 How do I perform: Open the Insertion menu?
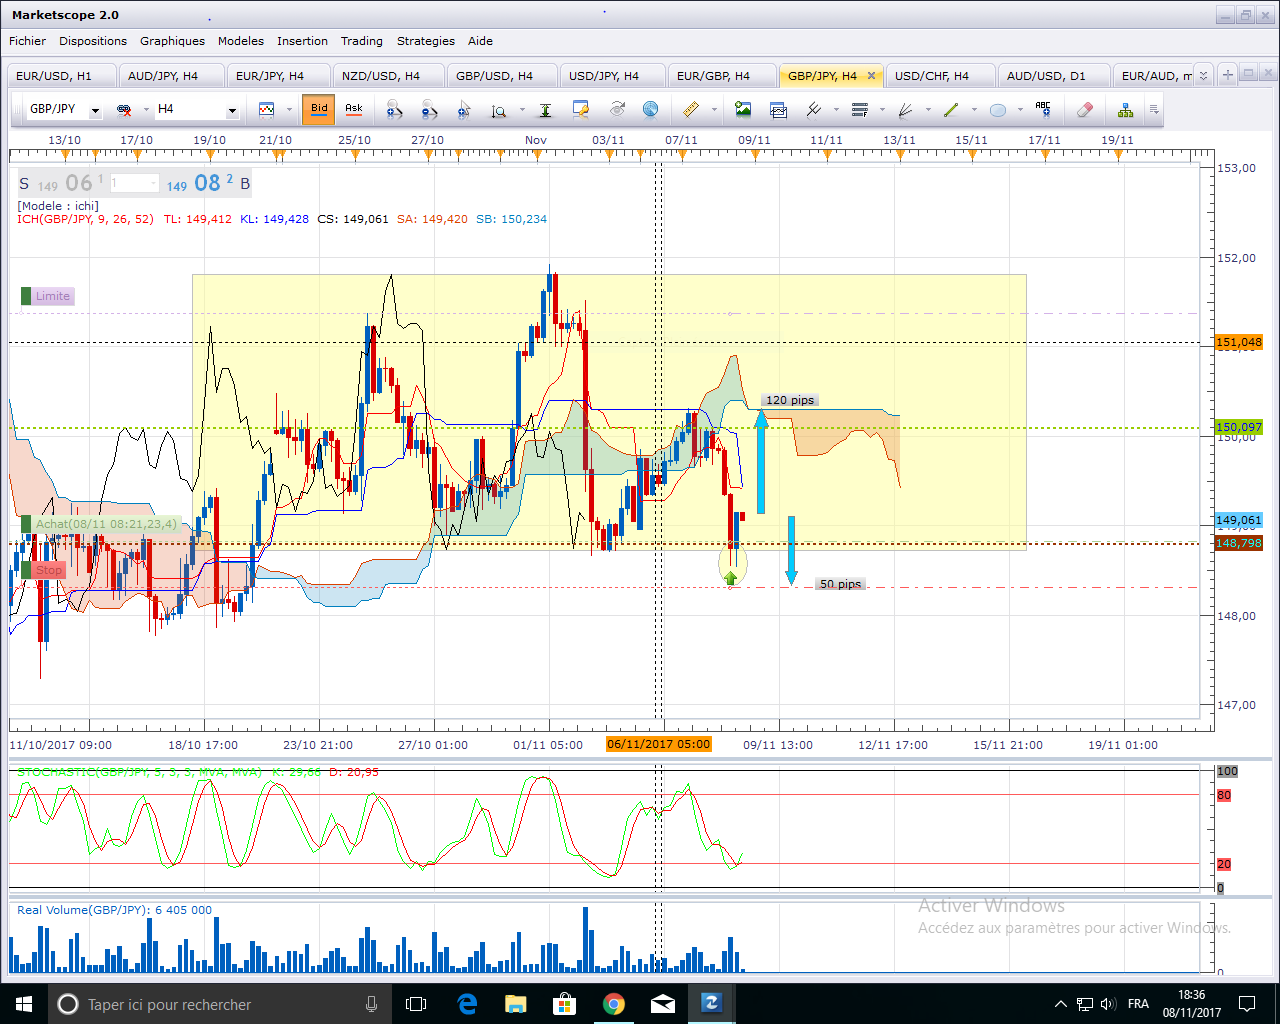302,41
